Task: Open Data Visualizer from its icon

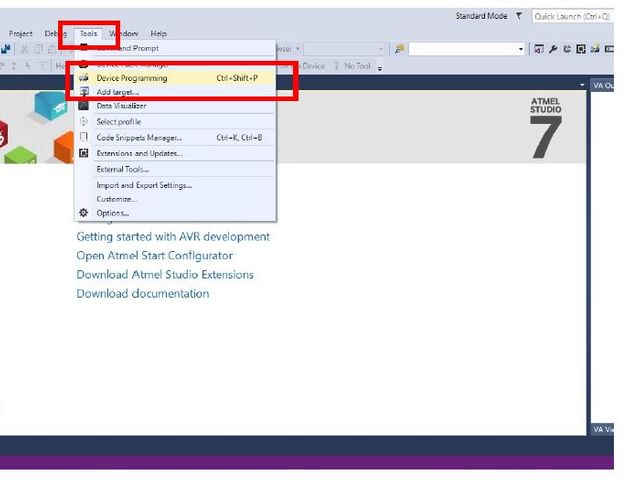Action: pyautogui.click(x=84, y=106)
